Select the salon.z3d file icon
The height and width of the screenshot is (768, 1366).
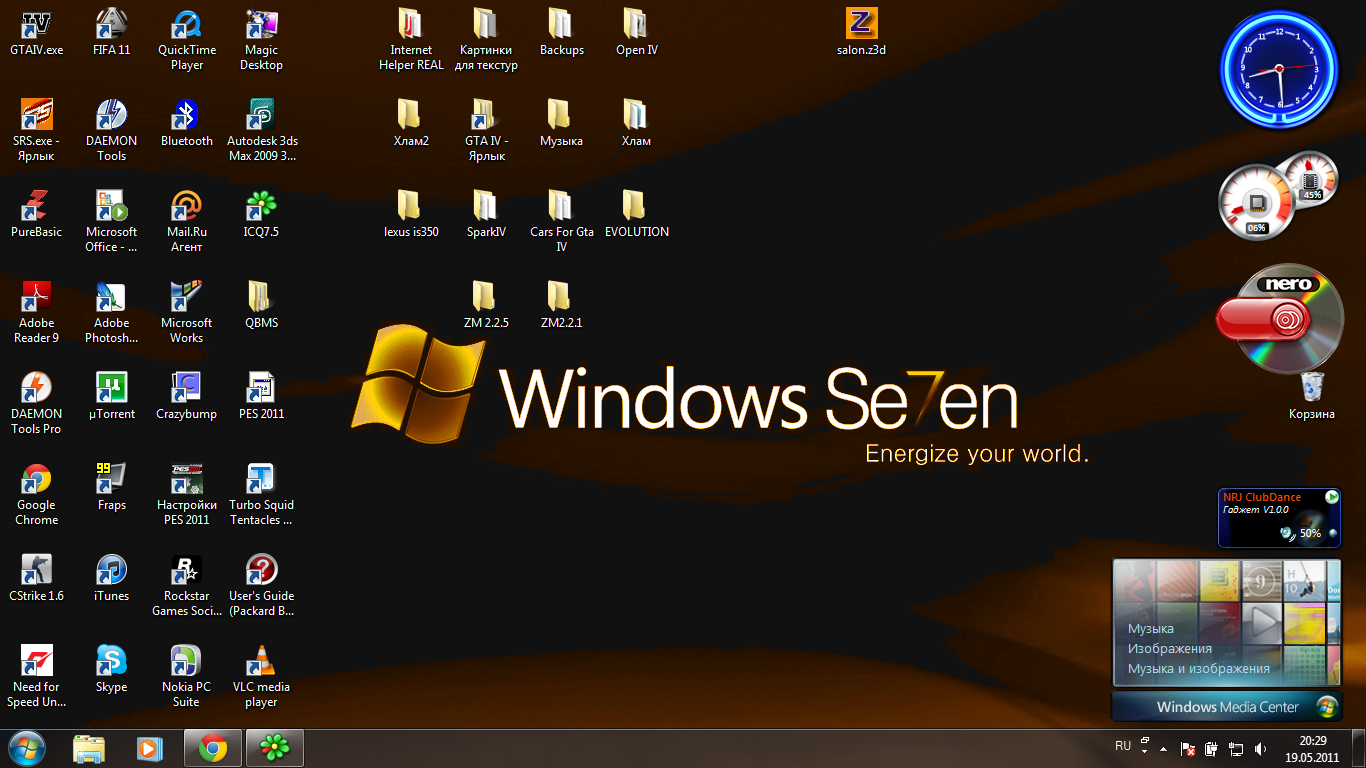click(x=861, y=32)
